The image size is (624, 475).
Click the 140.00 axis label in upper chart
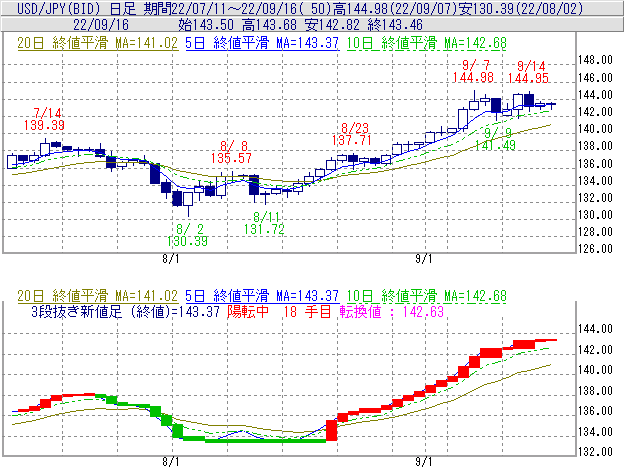tap(595, 129)
